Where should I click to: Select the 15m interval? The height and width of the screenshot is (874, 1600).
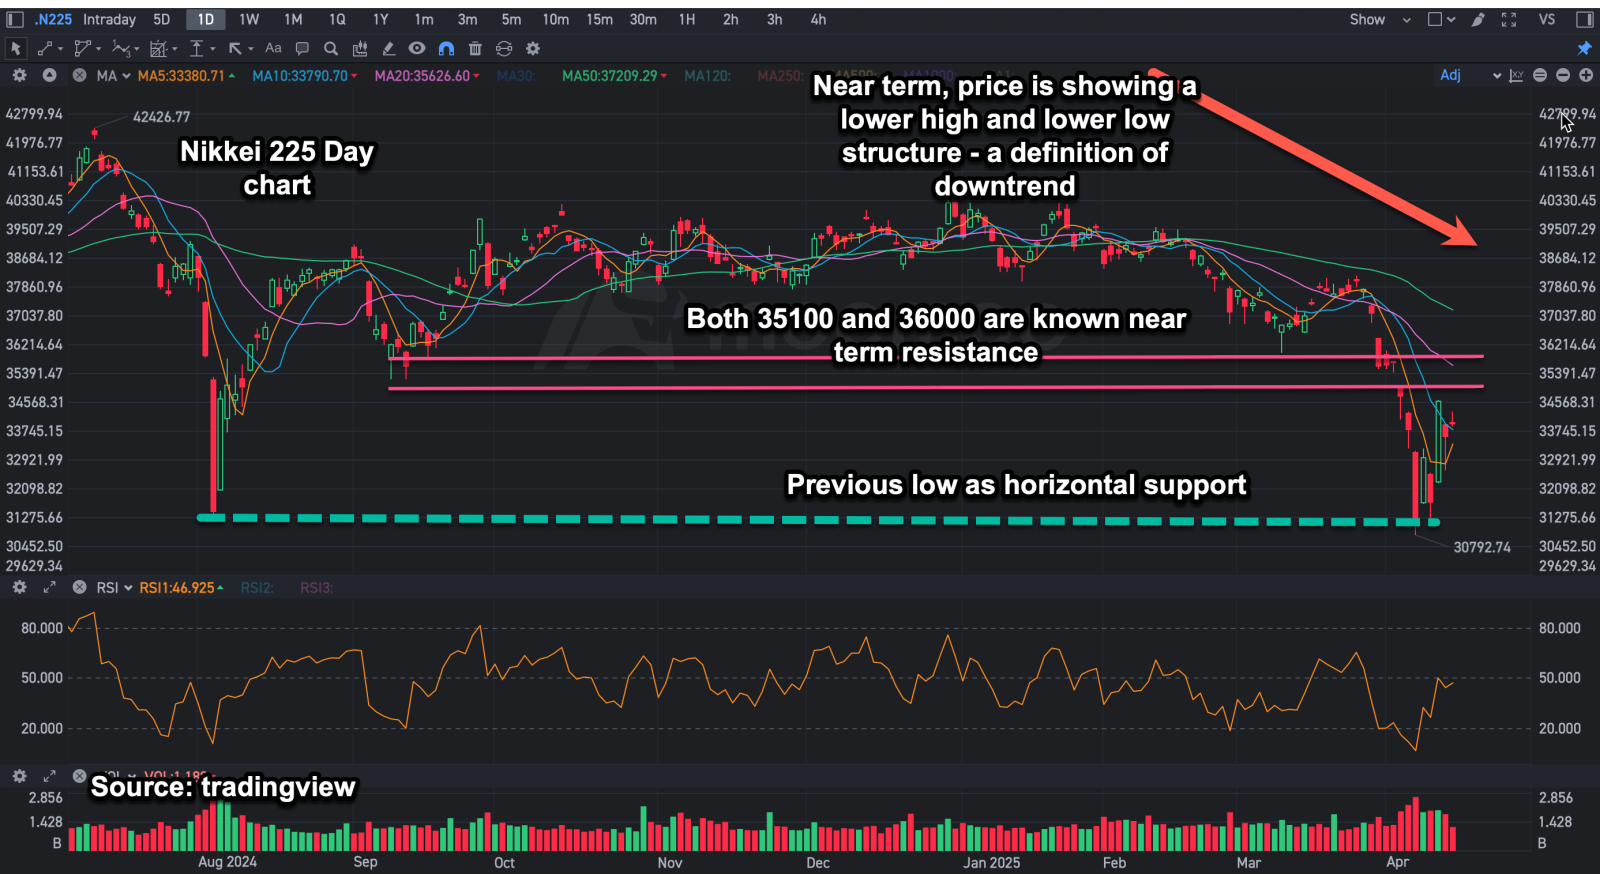pos(600,19)
